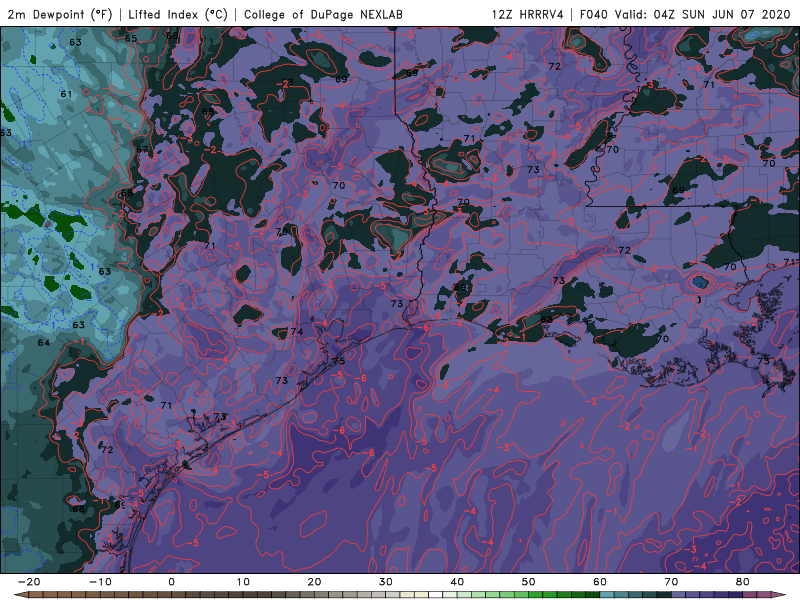The image size is (800, 600).
Task: Click the 80 label on the color scale
Action: 743,582
